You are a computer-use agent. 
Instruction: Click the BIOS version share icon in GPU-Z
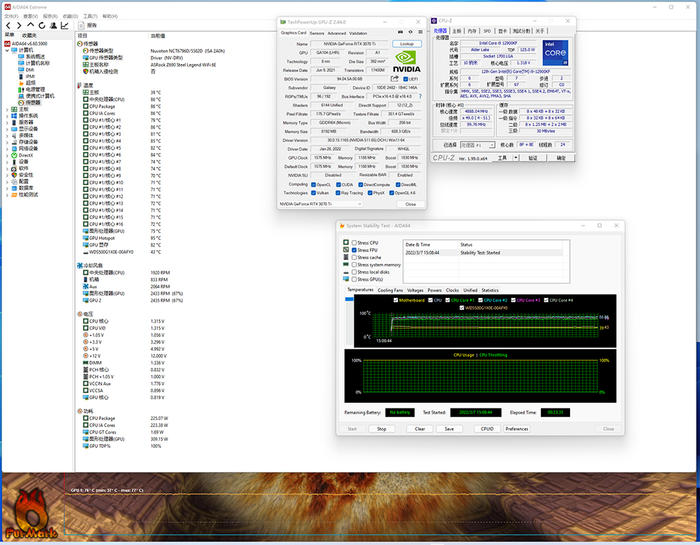pos(396,79)
